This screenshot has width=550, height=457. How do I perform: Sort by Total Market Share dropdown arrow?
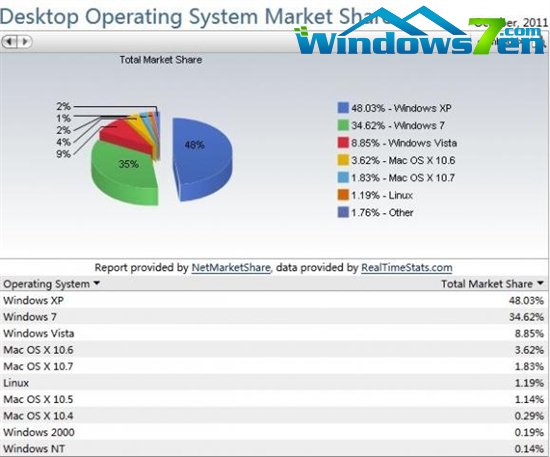541,283
